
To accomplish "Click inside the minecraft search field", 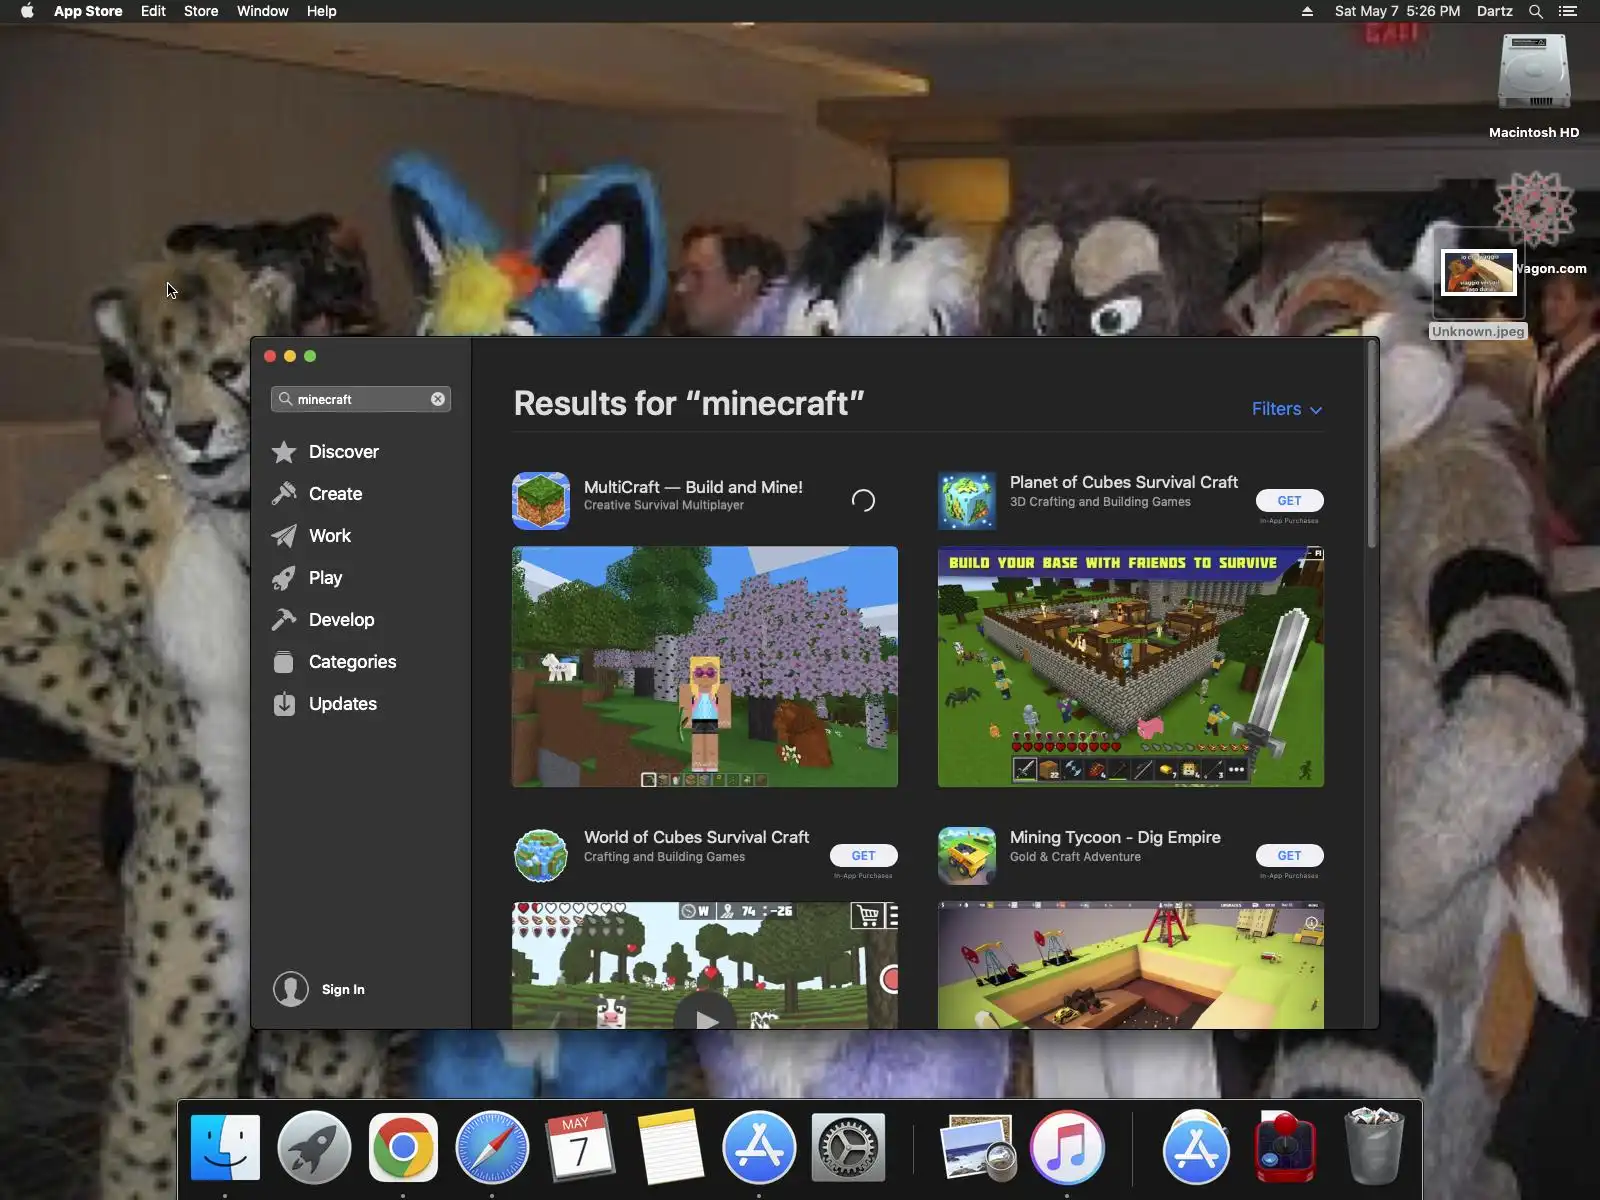I will [x=361, y=399].
